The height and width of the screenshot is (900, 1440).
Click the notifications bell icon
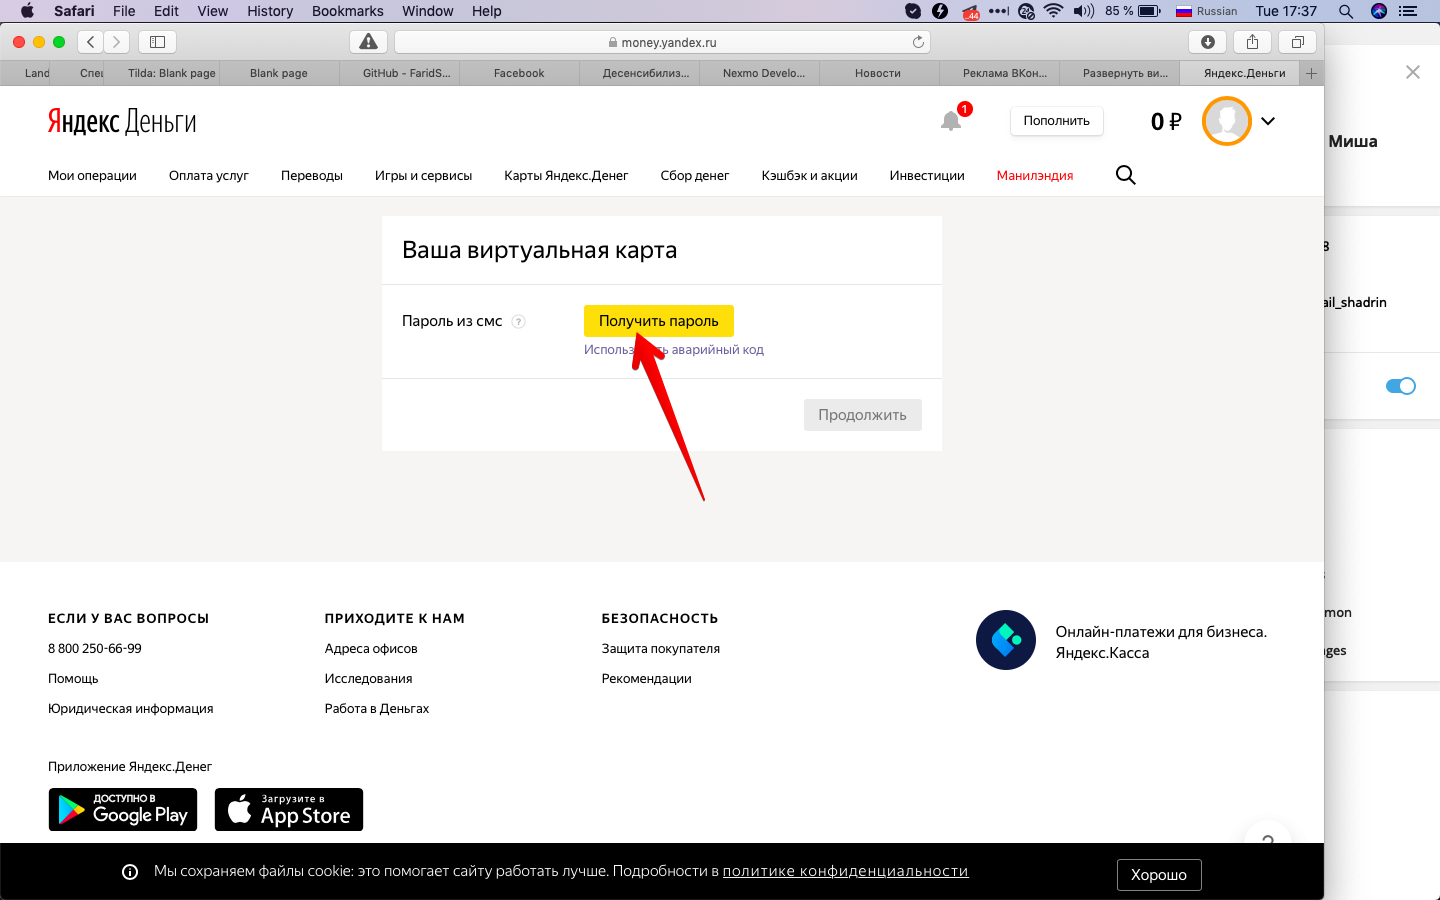coord(951,121)
